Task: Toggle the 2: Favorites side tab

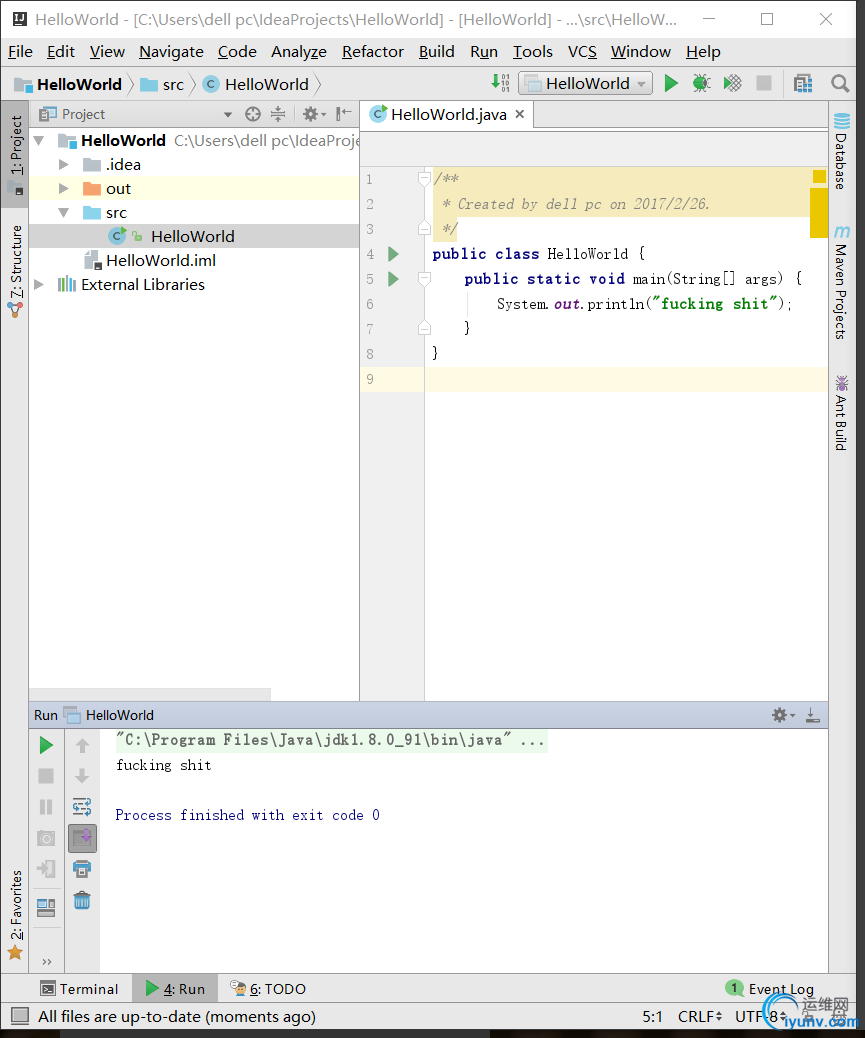Action: (x=15, y=915)
